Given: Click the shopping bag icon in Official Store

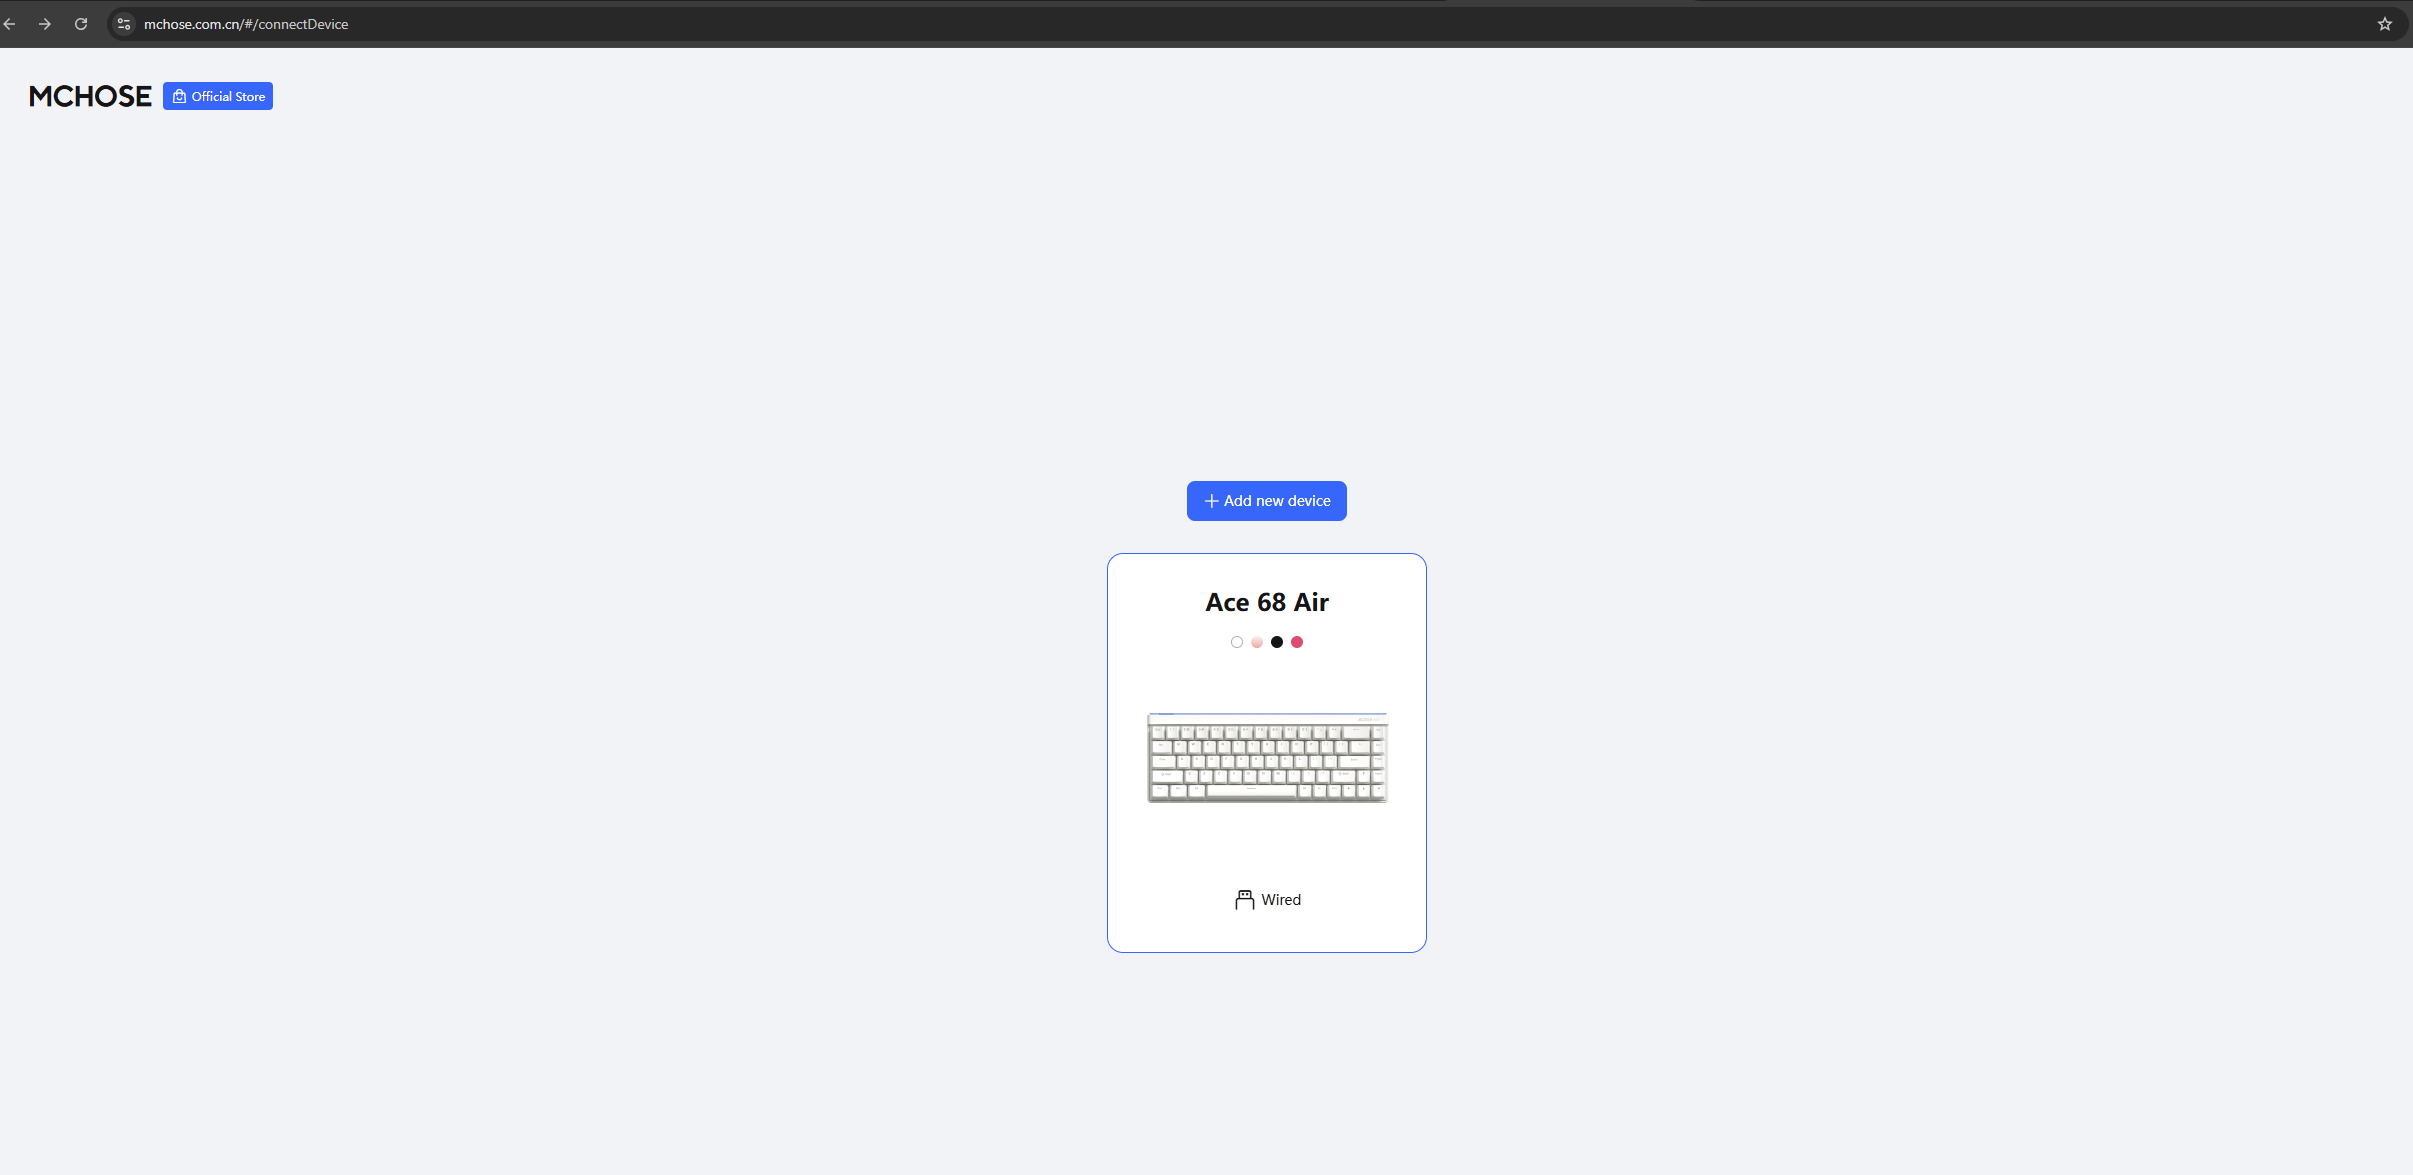Looking at the screenshot, I should pos(179,97).
